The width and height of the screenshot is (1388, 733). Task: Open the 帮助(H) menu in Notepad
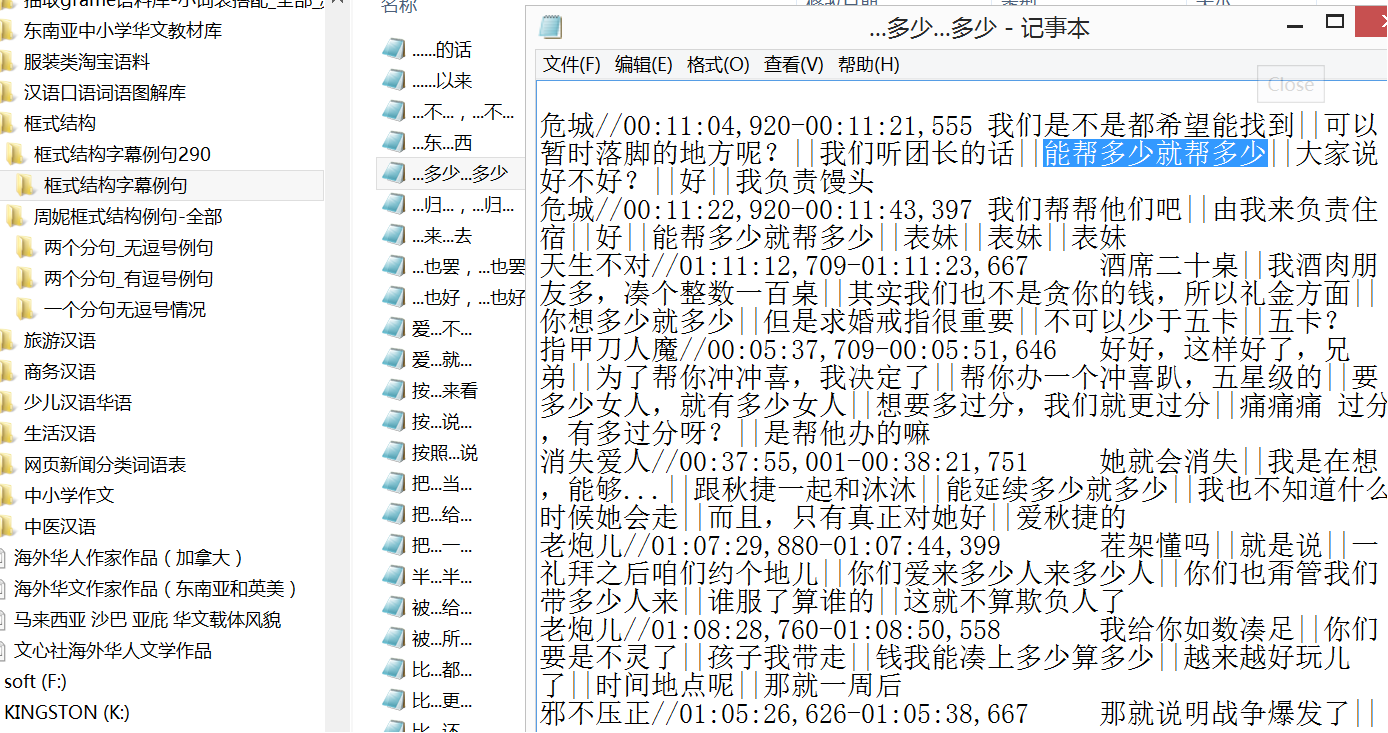(868, 65)
